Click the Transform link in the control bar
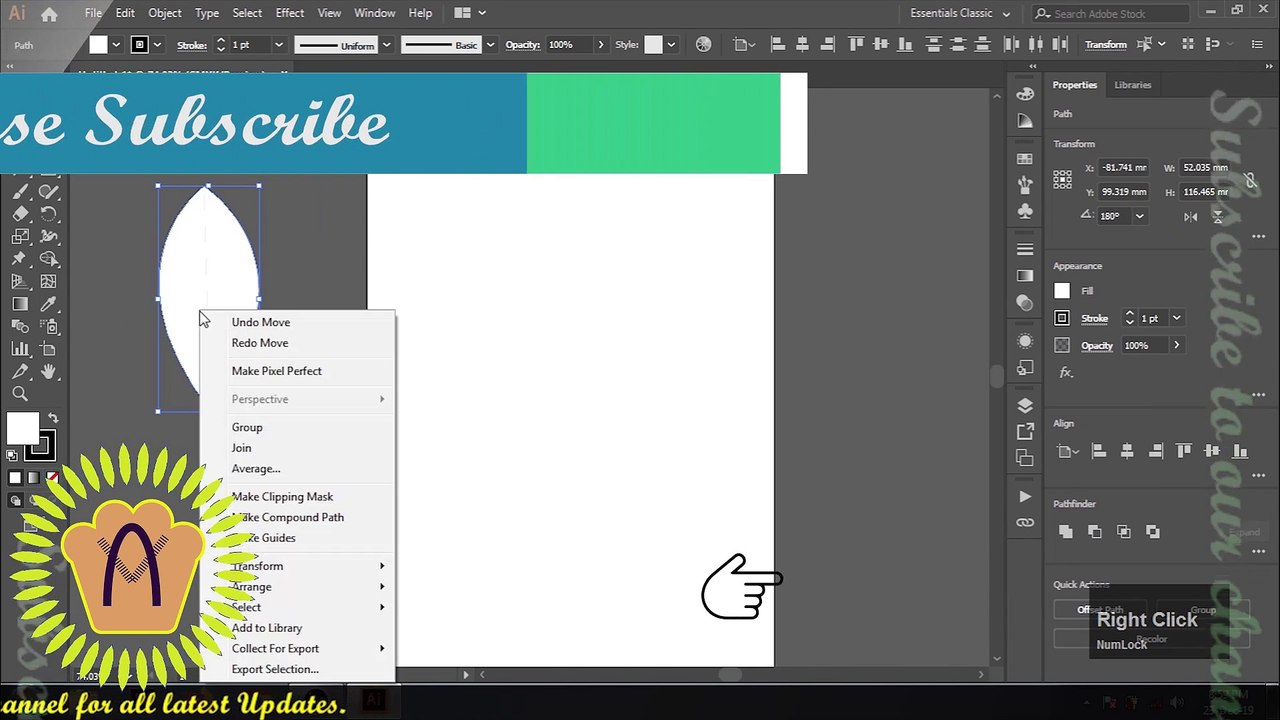The width and height of the screenshot is (1280, 720). [x=1105, y=45]
